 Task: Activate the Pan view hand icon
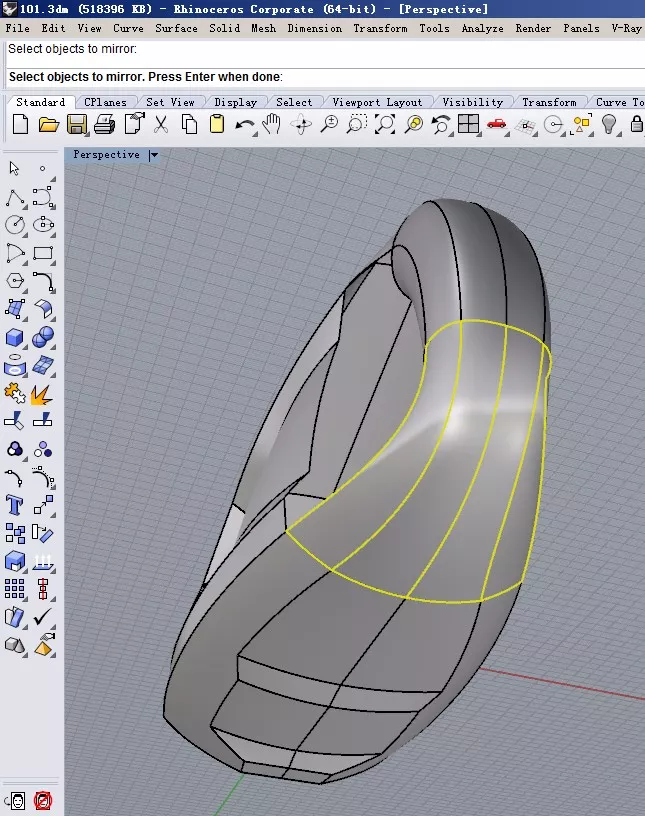[x=272, y=125]
